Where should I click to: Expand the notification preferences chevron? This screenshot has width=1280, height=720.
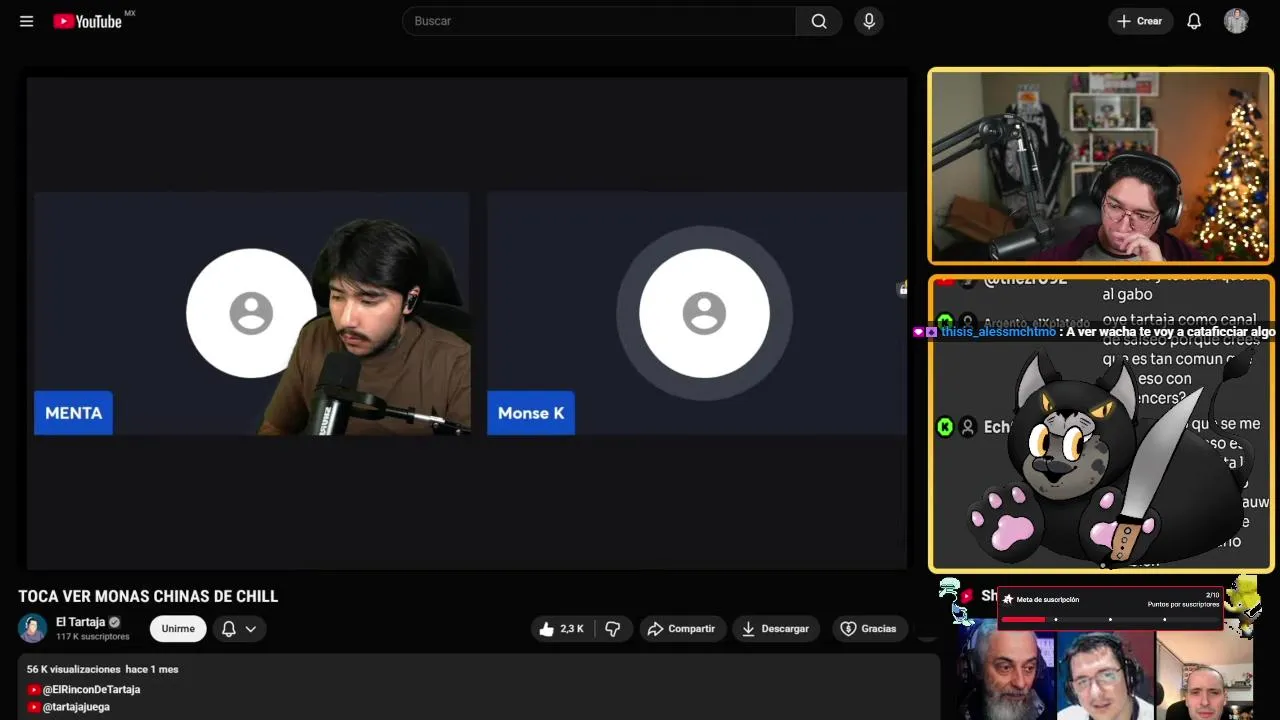tap(251, 629)
